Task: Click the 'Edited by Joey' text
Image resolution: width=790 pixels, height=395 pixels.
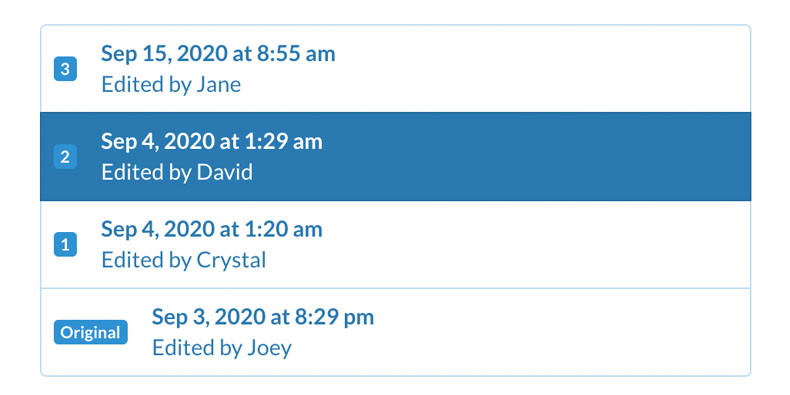Action: coord(222,348)
